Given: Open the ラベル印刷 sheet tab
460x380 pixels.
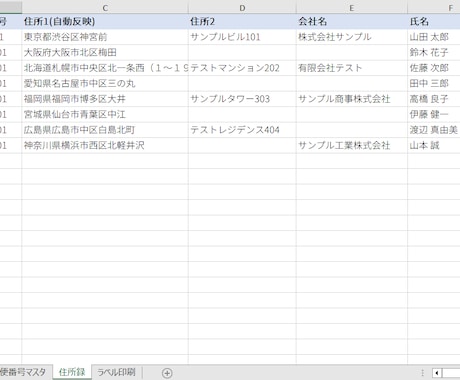Looking at the screenshot, I should point(116,372).
